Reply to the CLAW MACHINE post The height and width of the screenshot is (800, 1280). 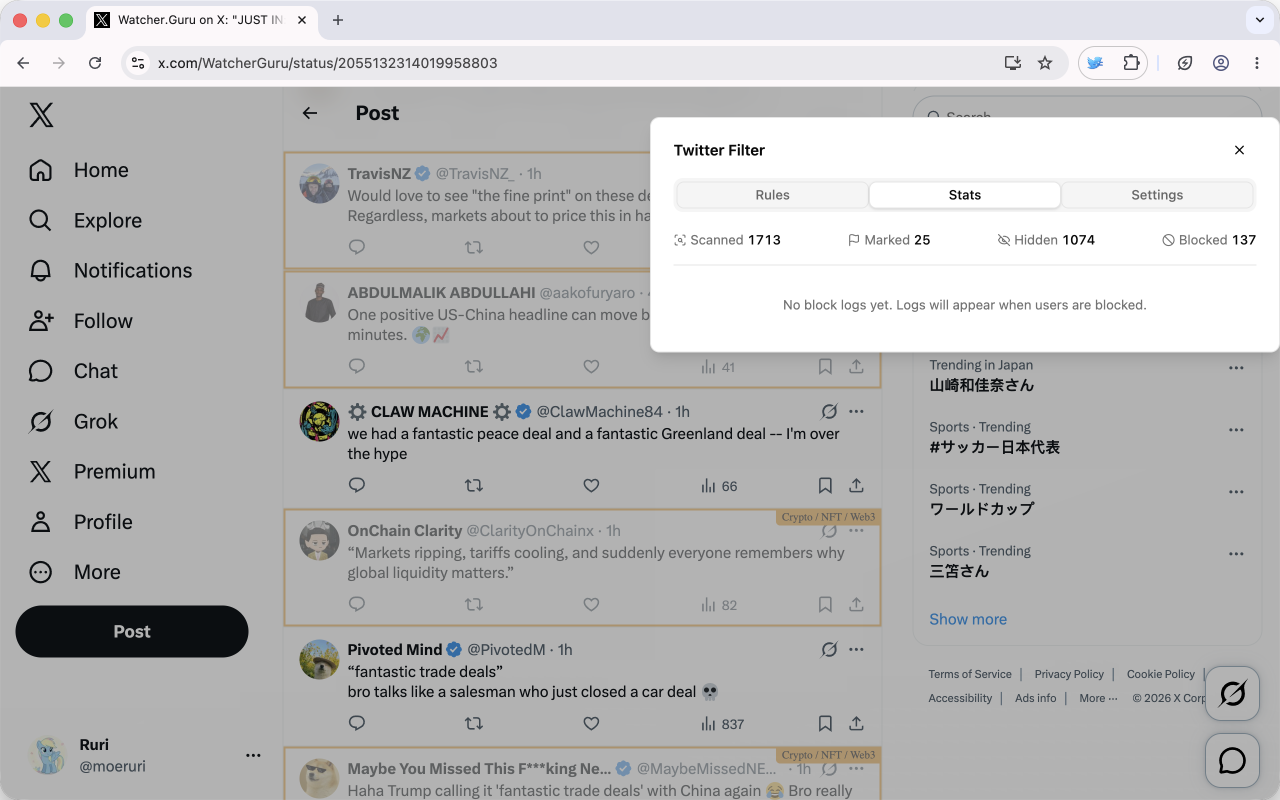(357, 485)
